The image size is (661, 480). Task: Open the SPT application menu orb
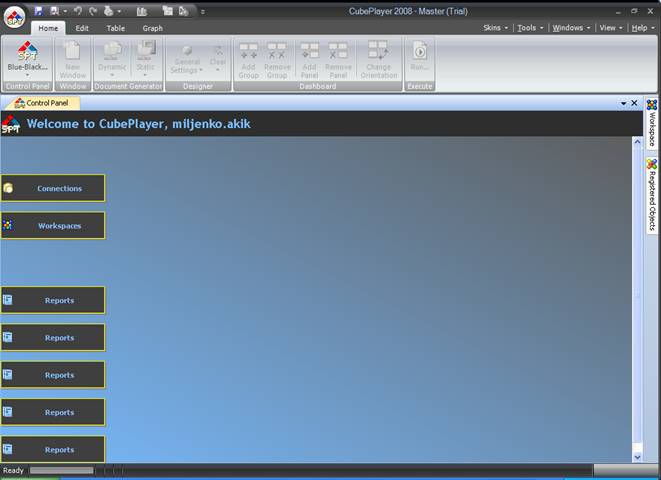click(x=15, y=17)
